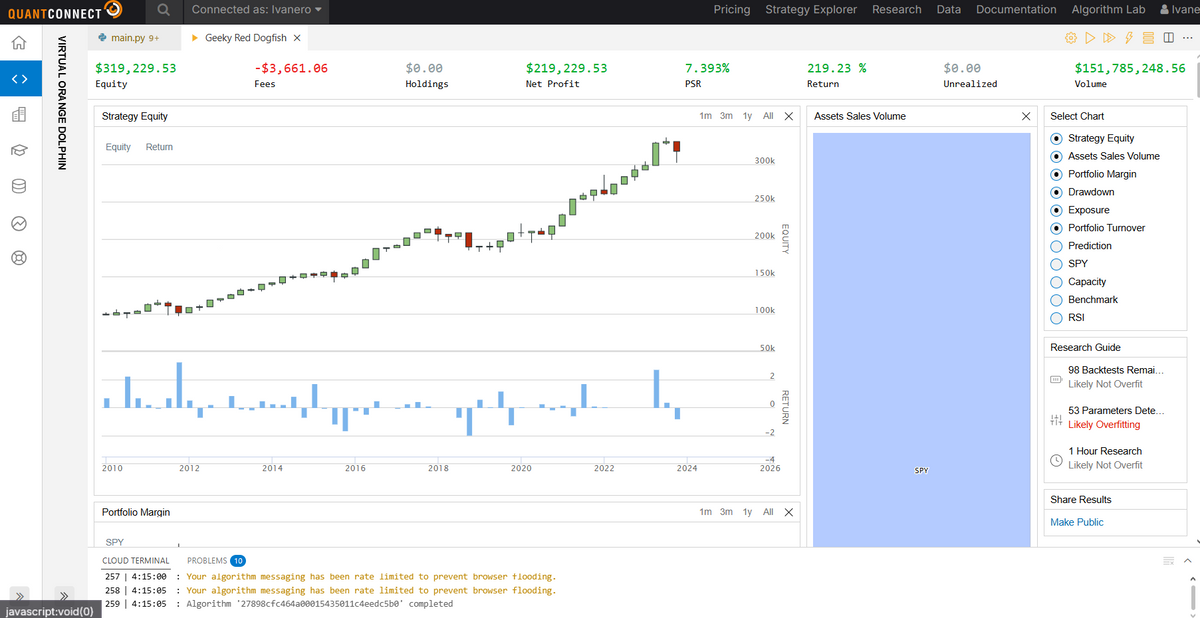Open the Connected as Ivanero dropdown
This screenshot has width=1200, height=618.
[x=257, y=10]
